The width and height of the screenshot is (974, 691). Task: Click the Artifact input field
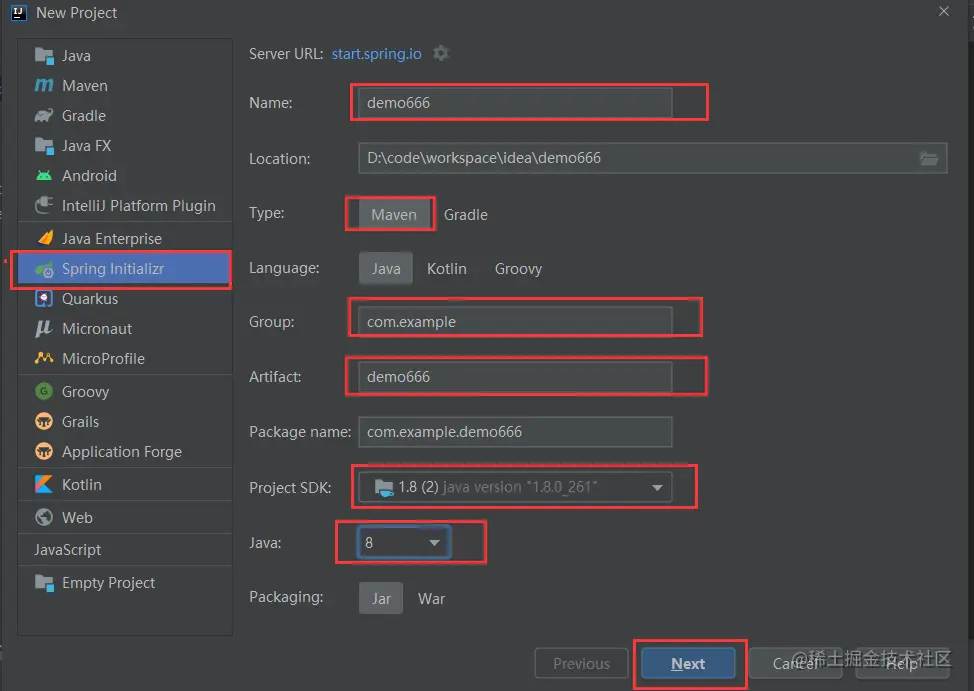point(515,377)
